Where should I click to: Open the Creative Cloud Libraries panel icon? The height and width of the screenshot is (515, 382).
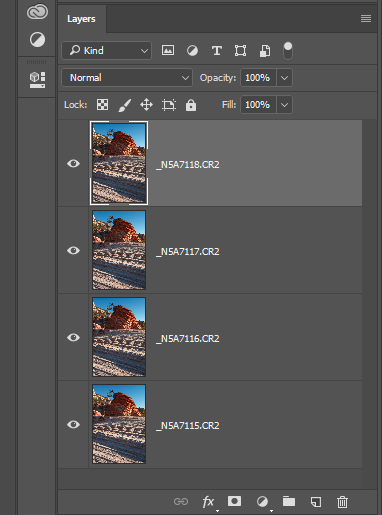pos(37,12)
